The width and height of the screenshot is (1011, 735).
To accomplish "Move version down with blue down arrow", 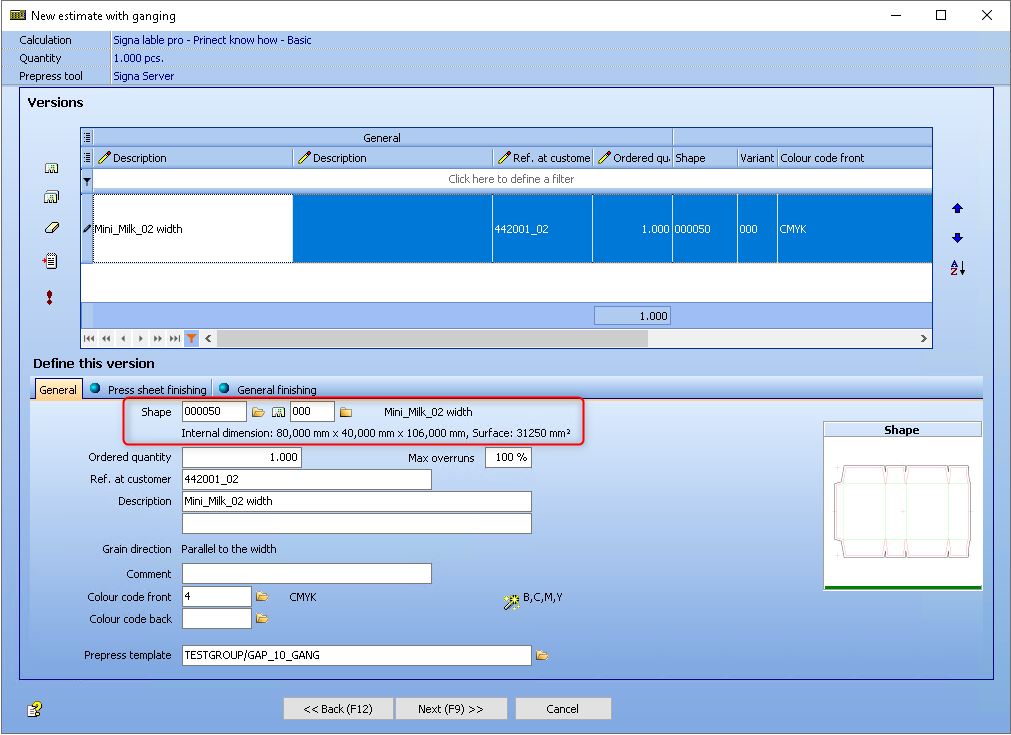I will [x=957, y=238].
